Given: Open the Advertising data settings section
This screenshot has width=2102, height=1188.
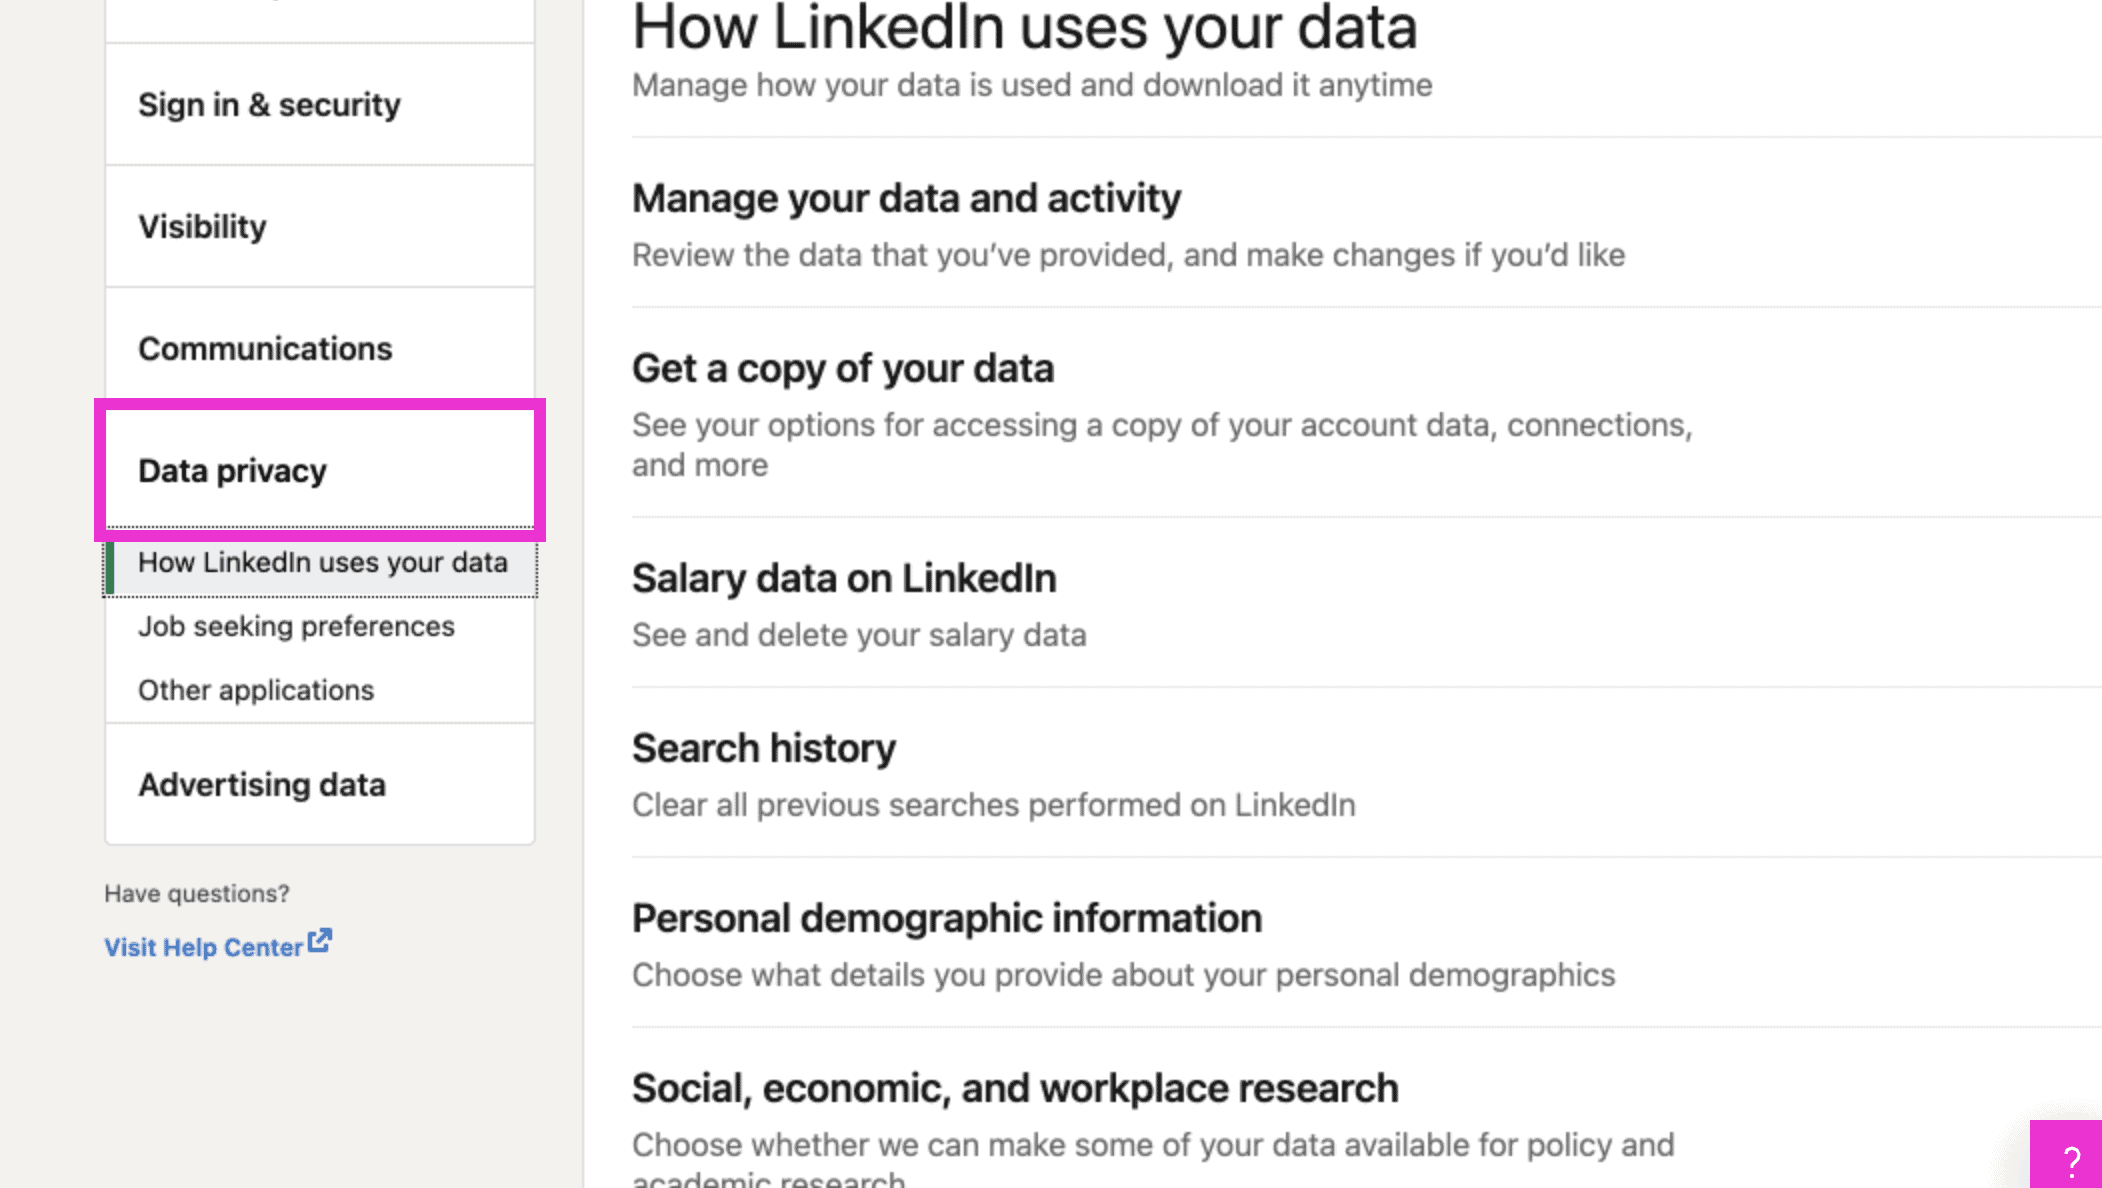Looking at the screenshot, I should pos(262,784).
